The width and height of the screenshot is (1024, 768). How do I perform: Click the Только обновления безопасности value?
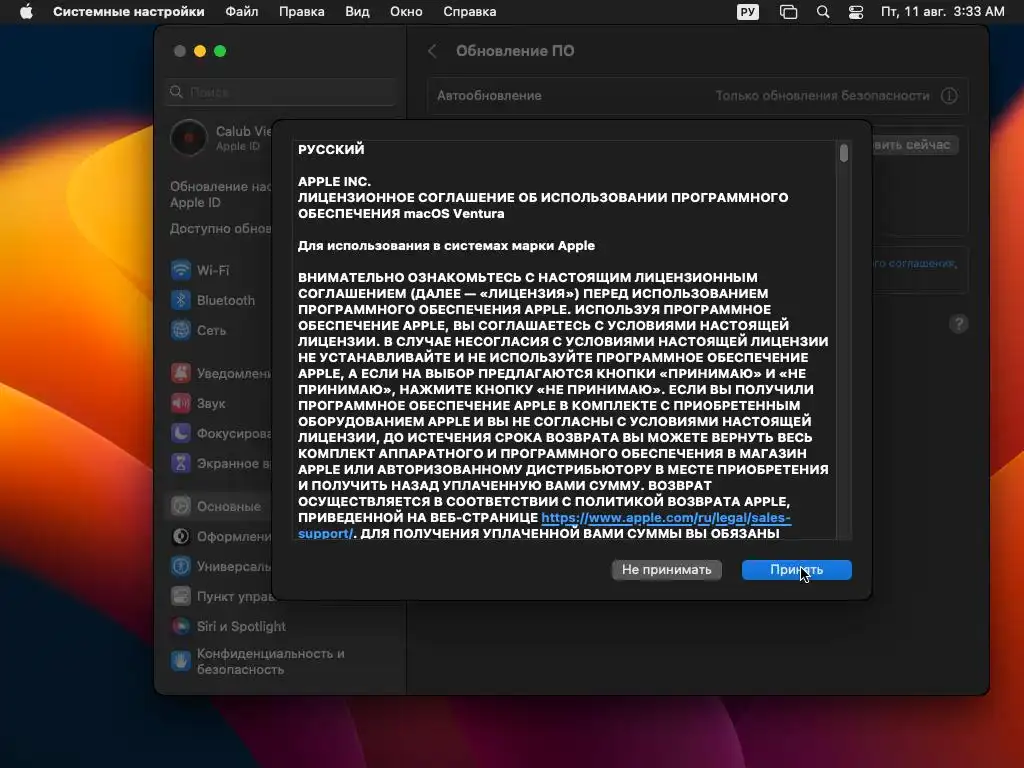point(822,95)
